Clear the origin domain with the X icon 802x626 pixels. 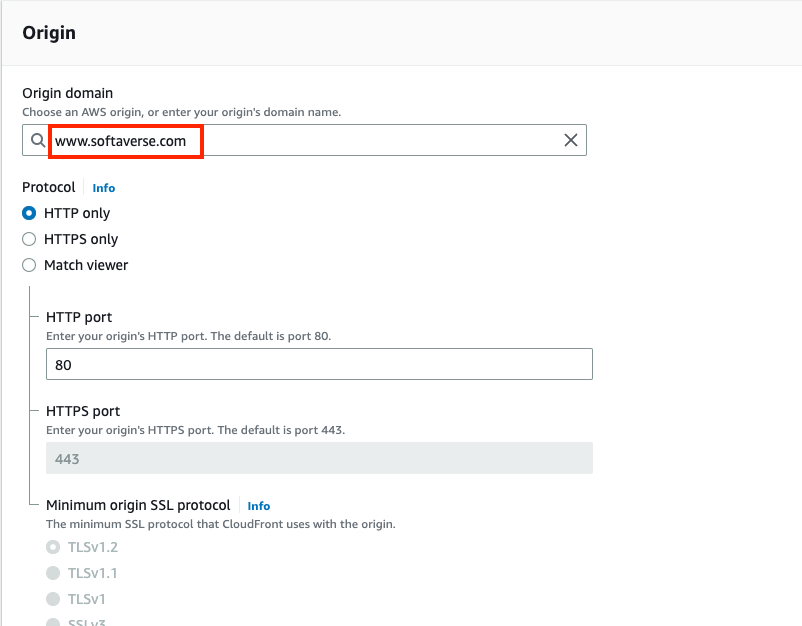570,140
